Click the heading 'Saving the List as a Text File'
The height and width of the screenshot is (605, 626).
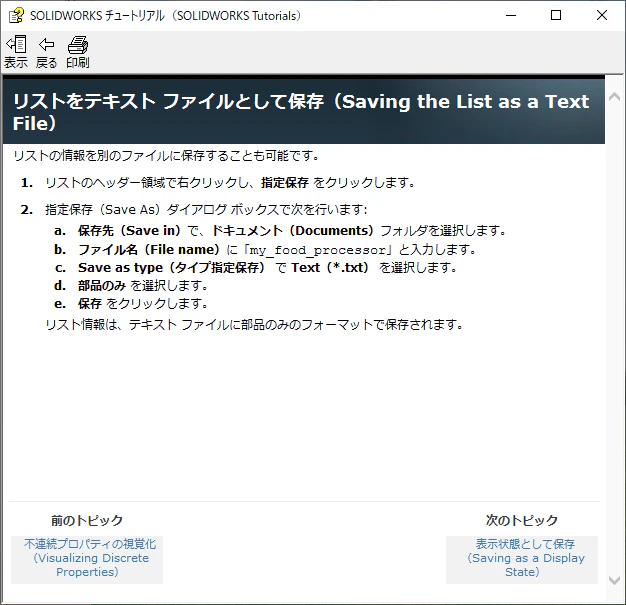(301, 112)
